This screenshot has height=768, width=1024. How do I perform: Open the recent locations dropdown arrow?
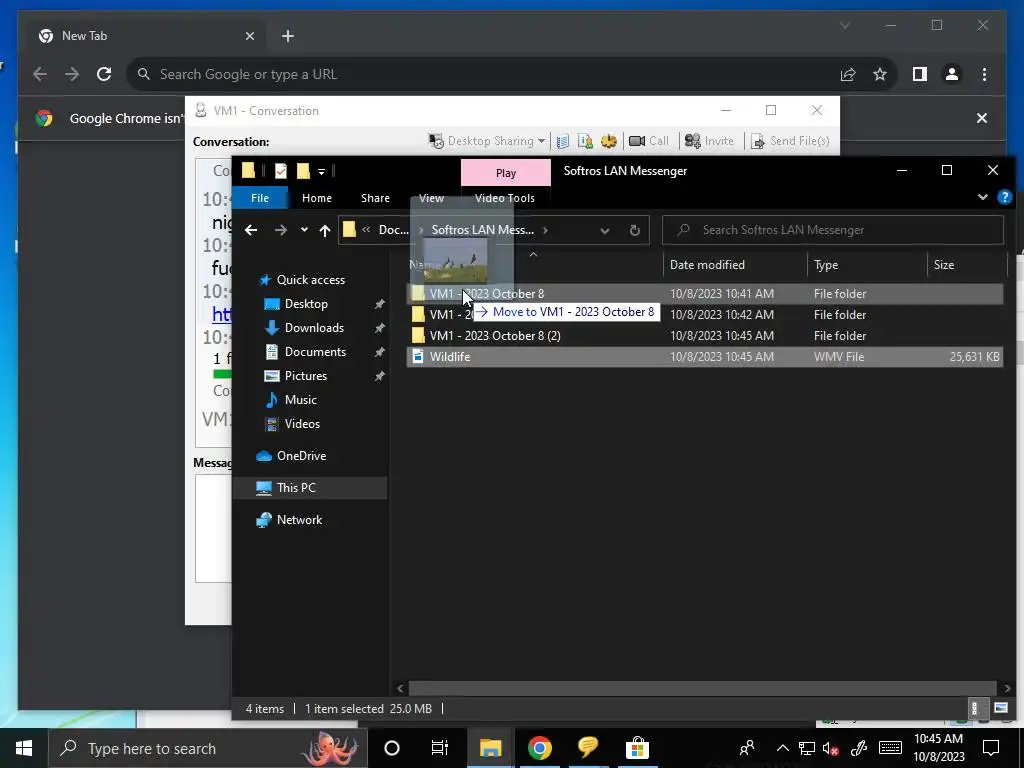pos(304,230)
